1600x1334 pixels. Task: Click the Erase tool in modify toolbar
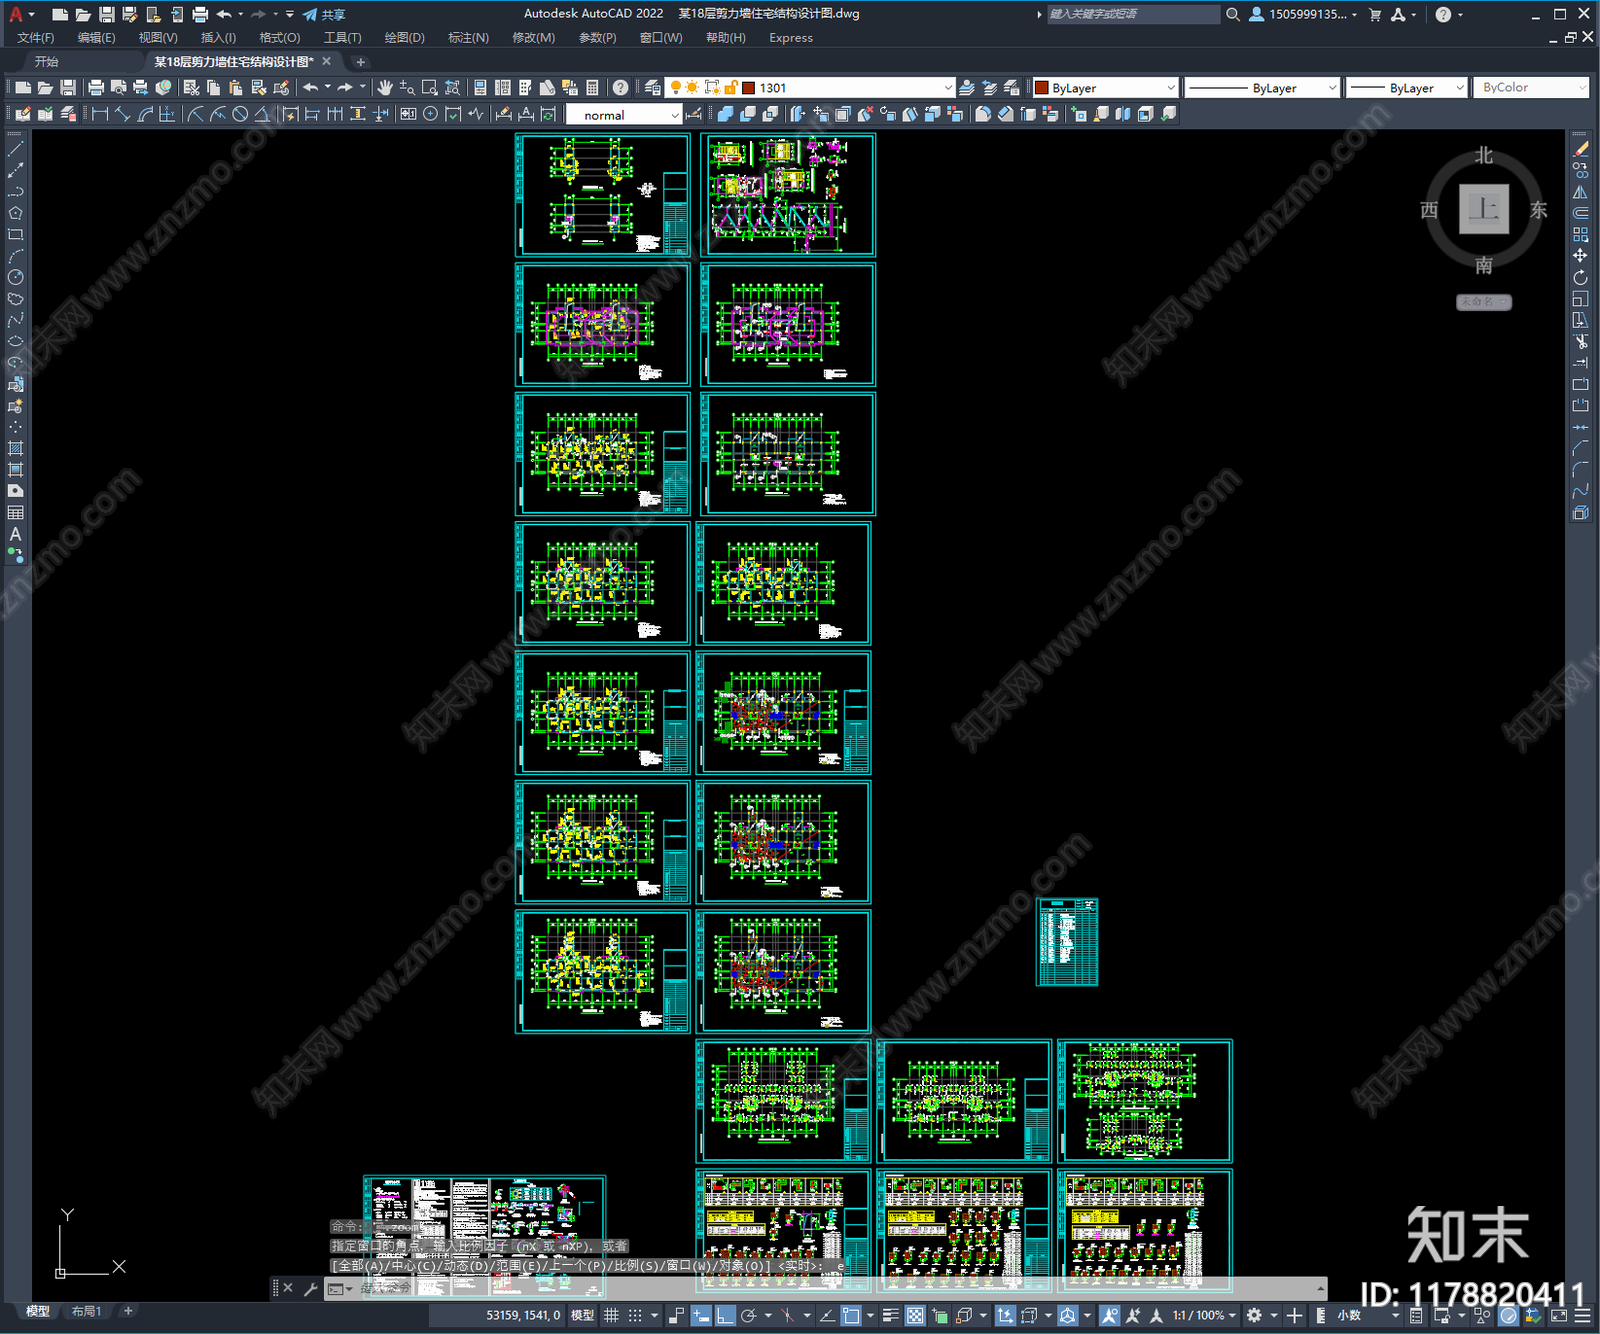[x=1580, y=149]
